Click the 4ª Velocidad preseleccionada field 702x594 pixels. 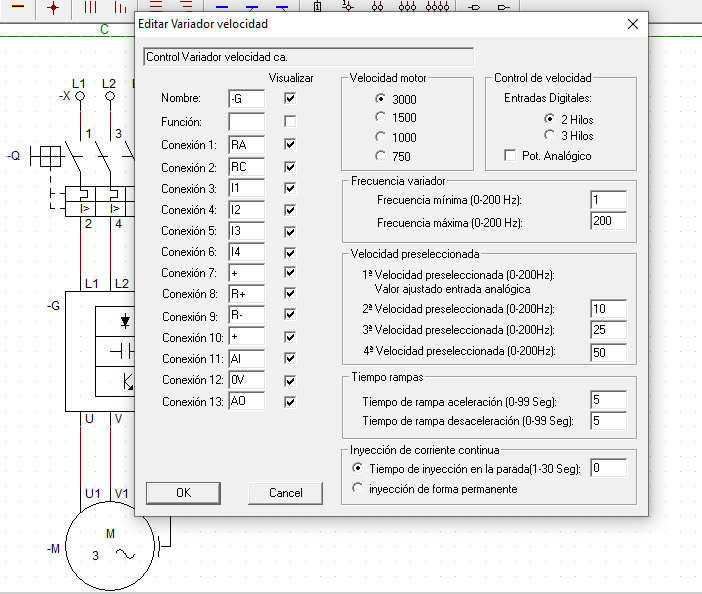[608, 351]
